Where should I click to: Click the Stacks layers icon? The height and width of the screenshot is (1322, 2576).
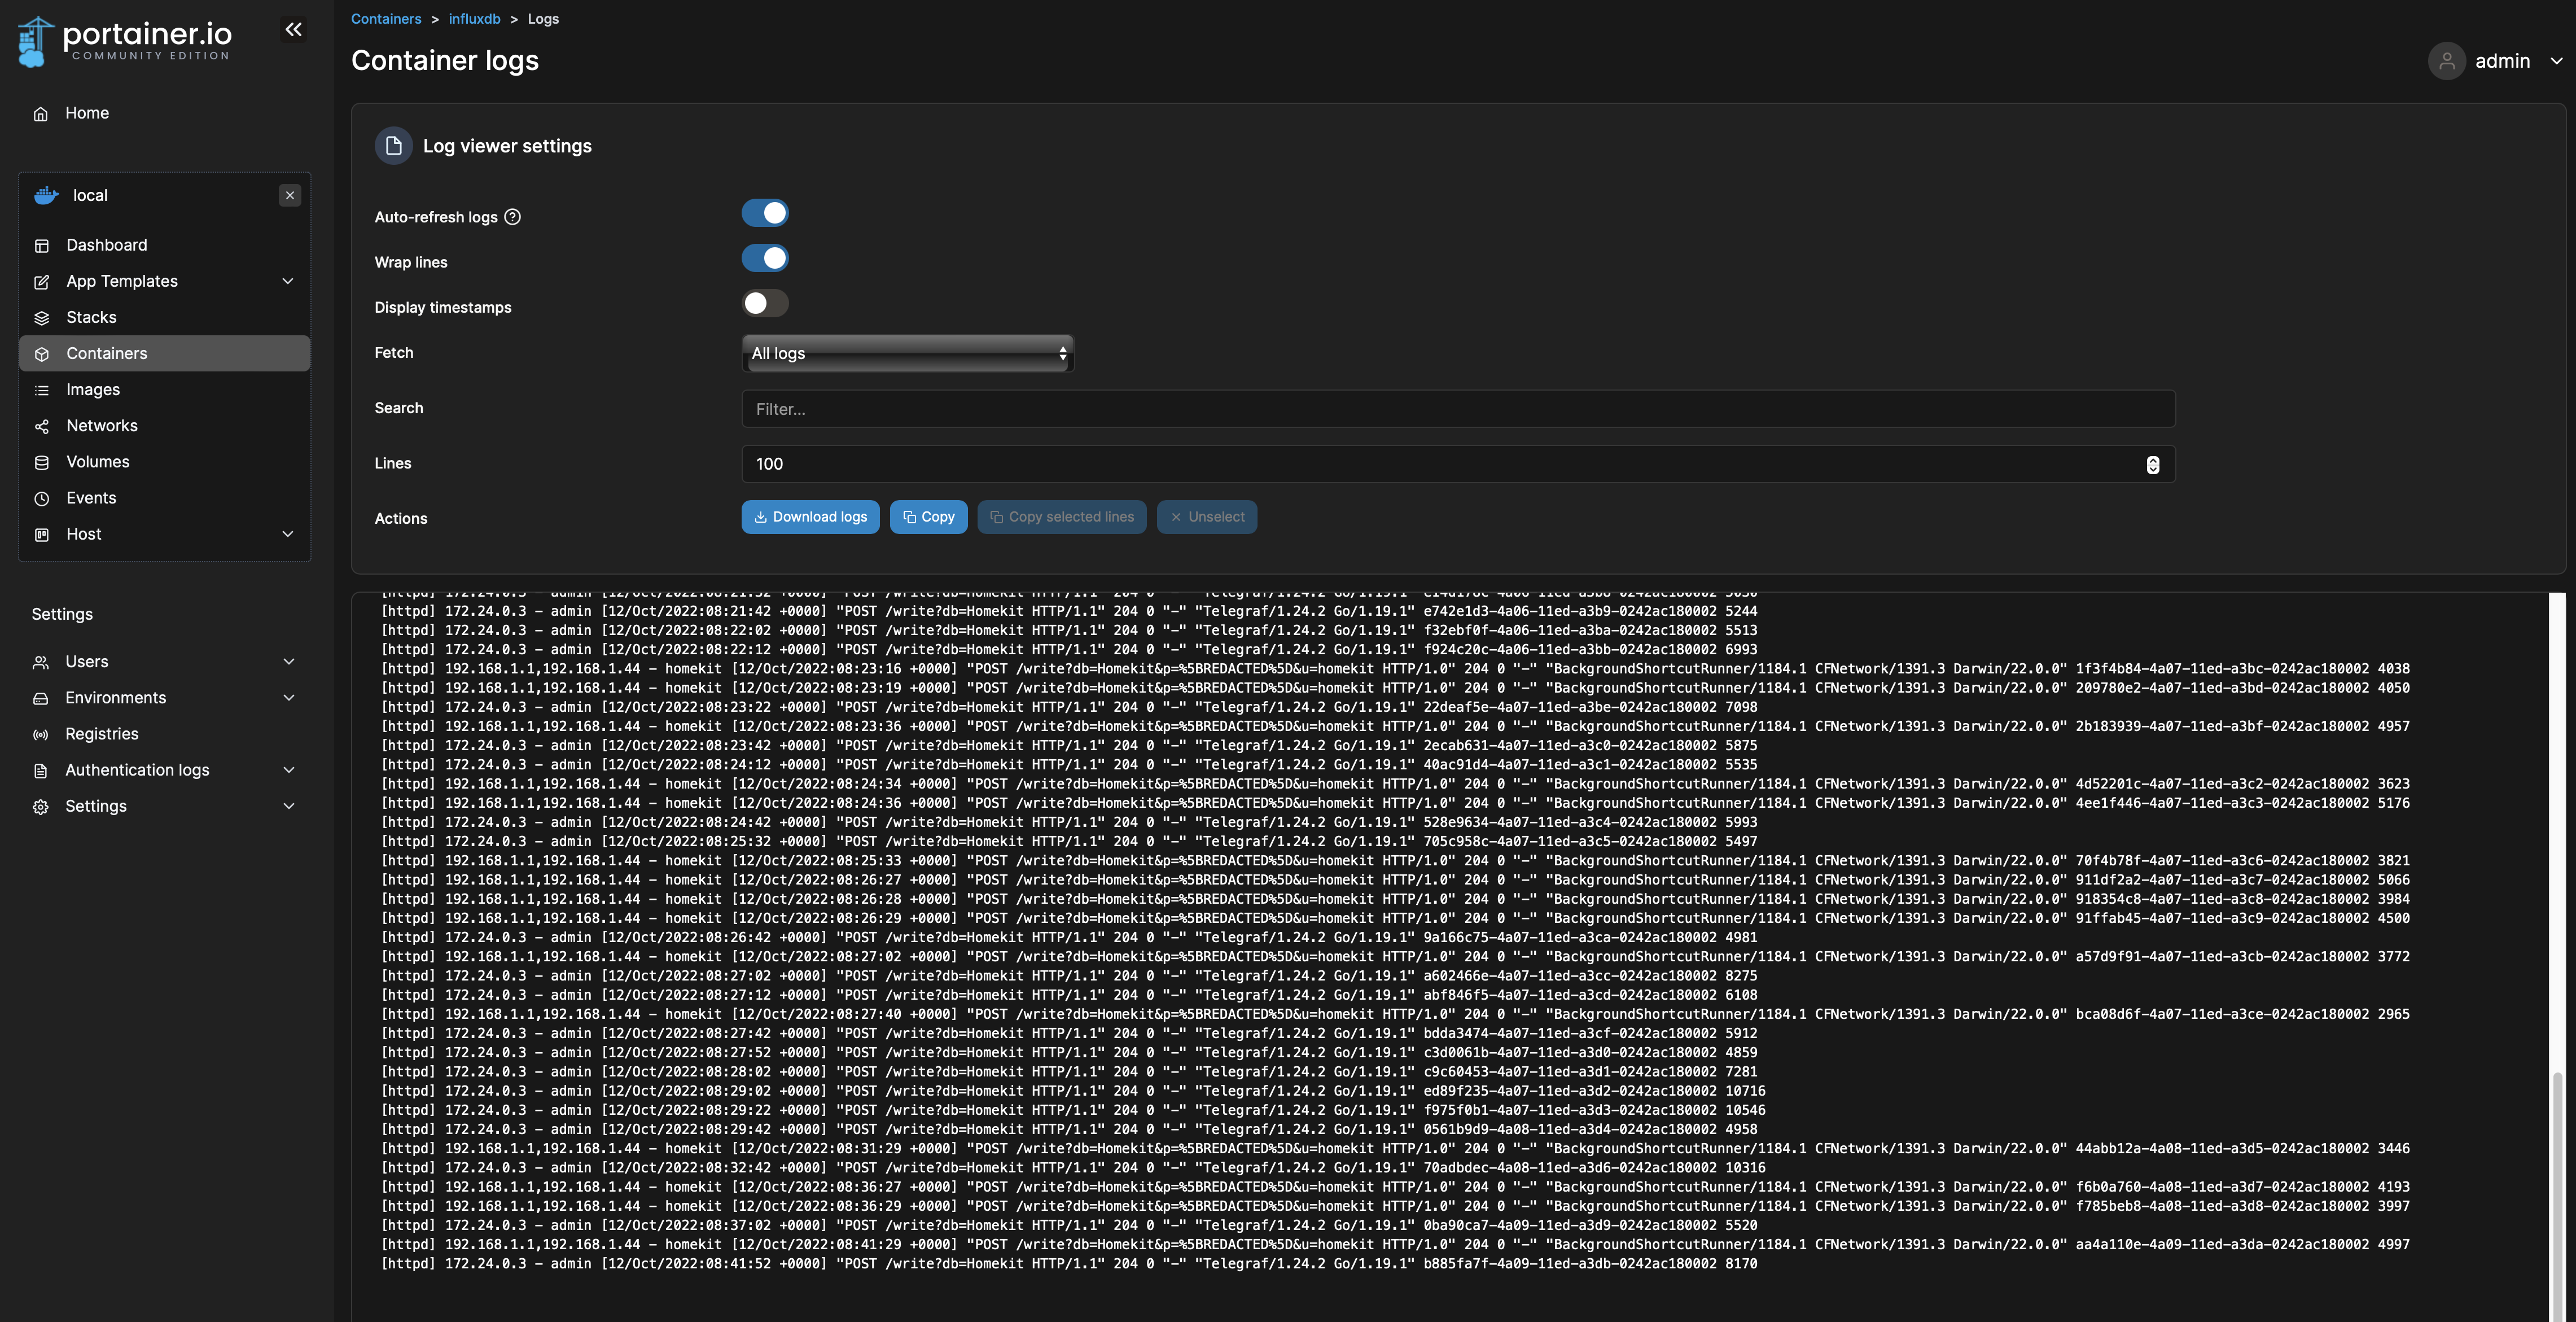[x=42, y=318]
